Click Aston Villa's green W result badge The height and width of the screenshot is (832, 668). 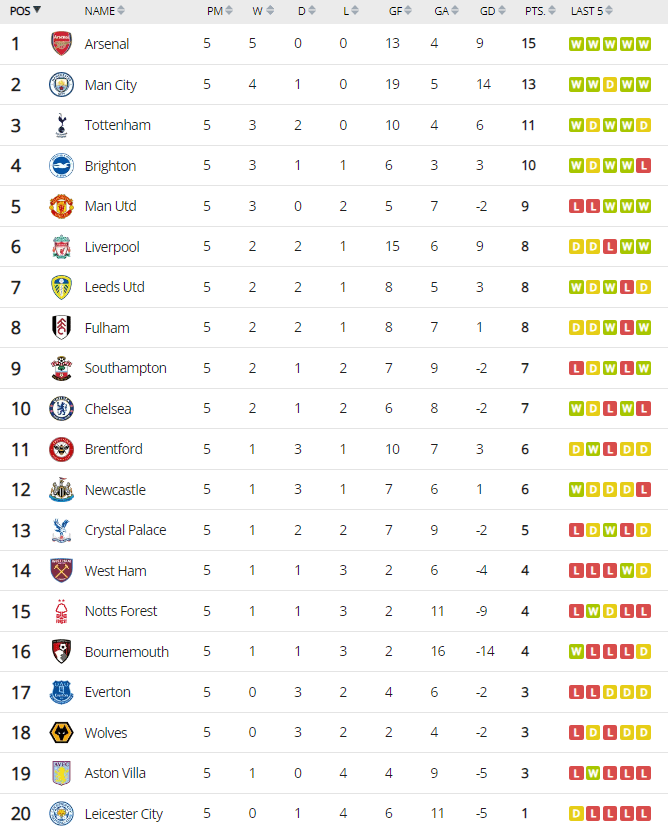pyautogui.click(x=593, y=773)
